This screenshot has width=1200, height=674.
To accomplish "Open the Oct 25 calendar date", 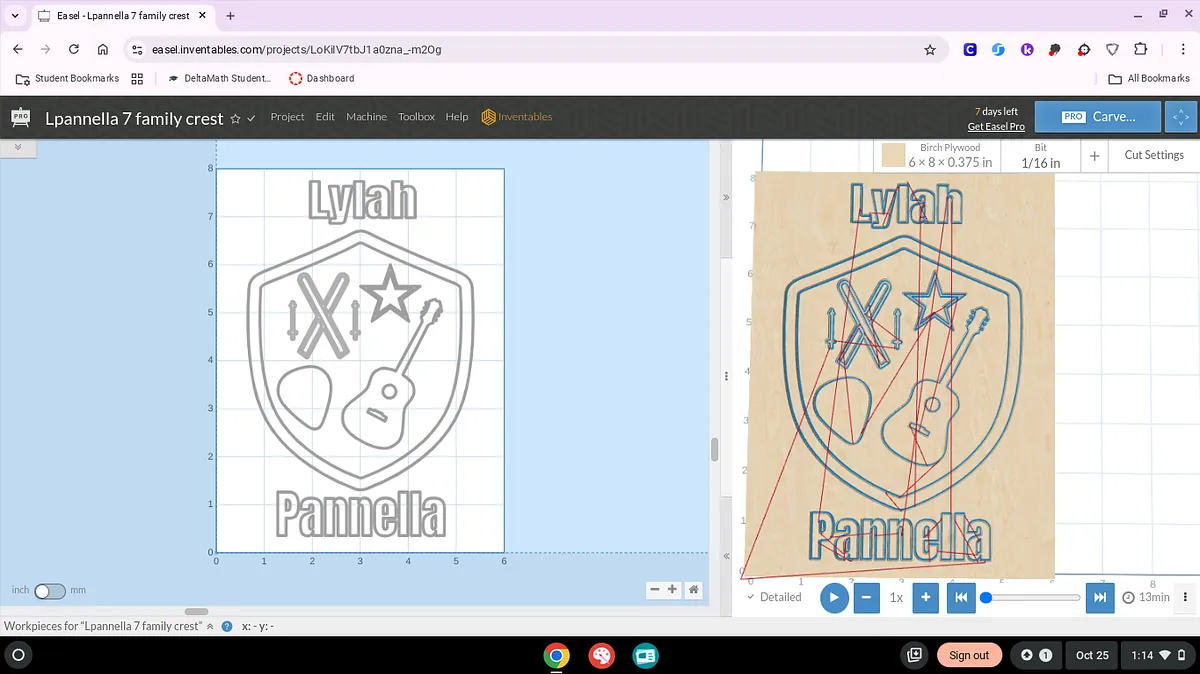I will (1092, 655).
